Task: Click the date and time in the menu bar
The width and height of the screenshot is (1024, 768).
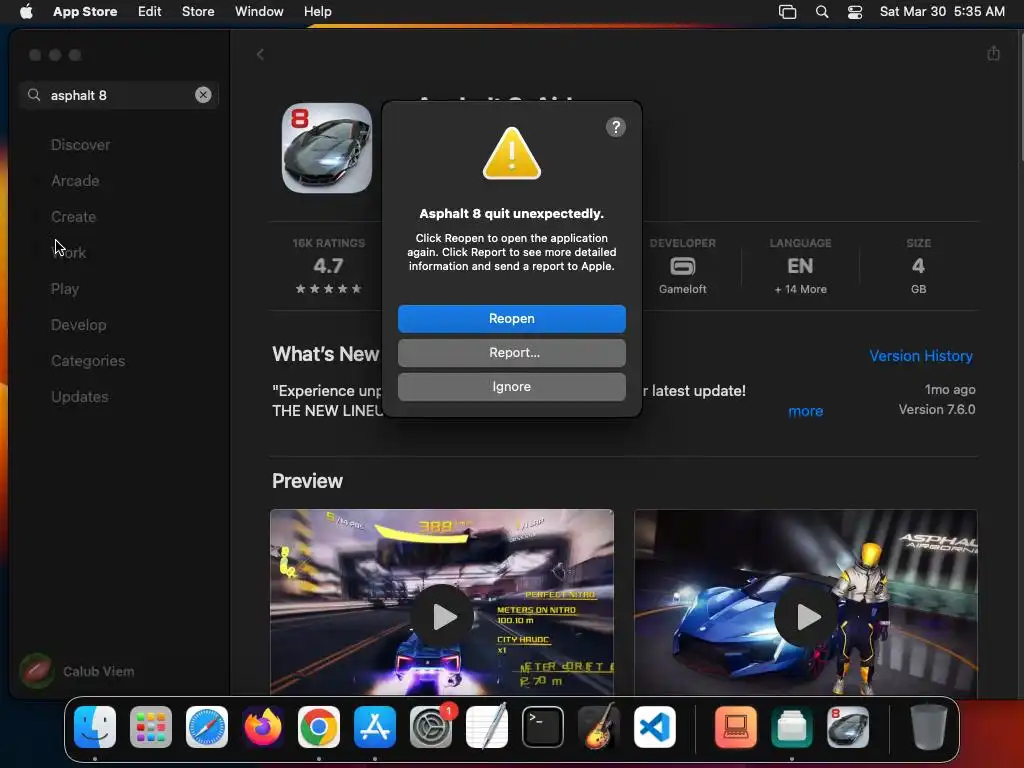Action: pos(942,12)
